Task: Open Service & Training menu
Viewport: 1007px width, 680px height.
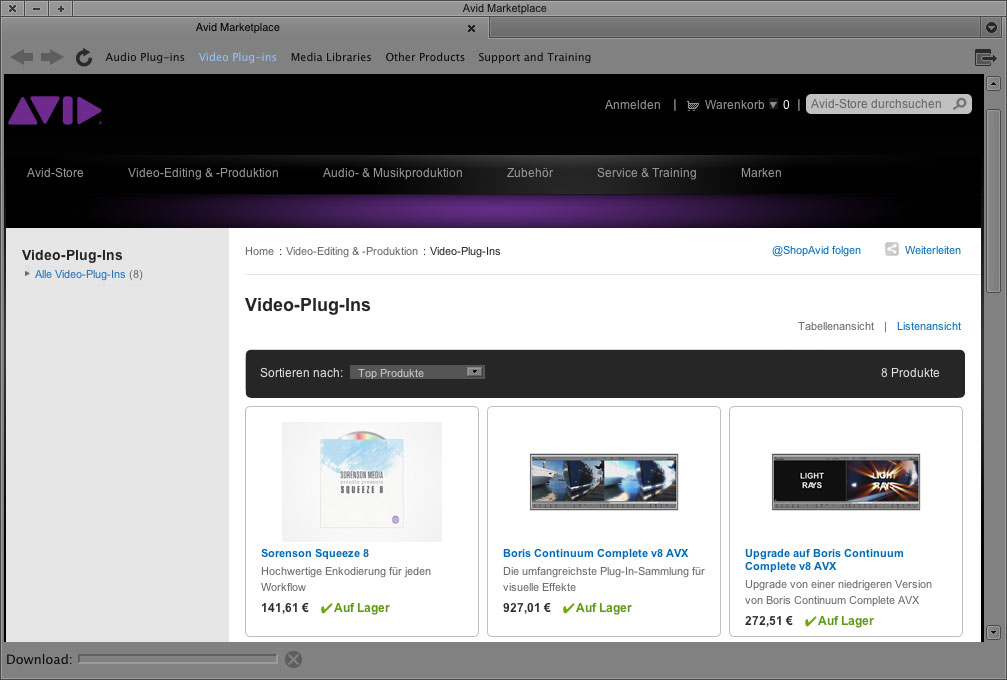Action: pos(647,173)
